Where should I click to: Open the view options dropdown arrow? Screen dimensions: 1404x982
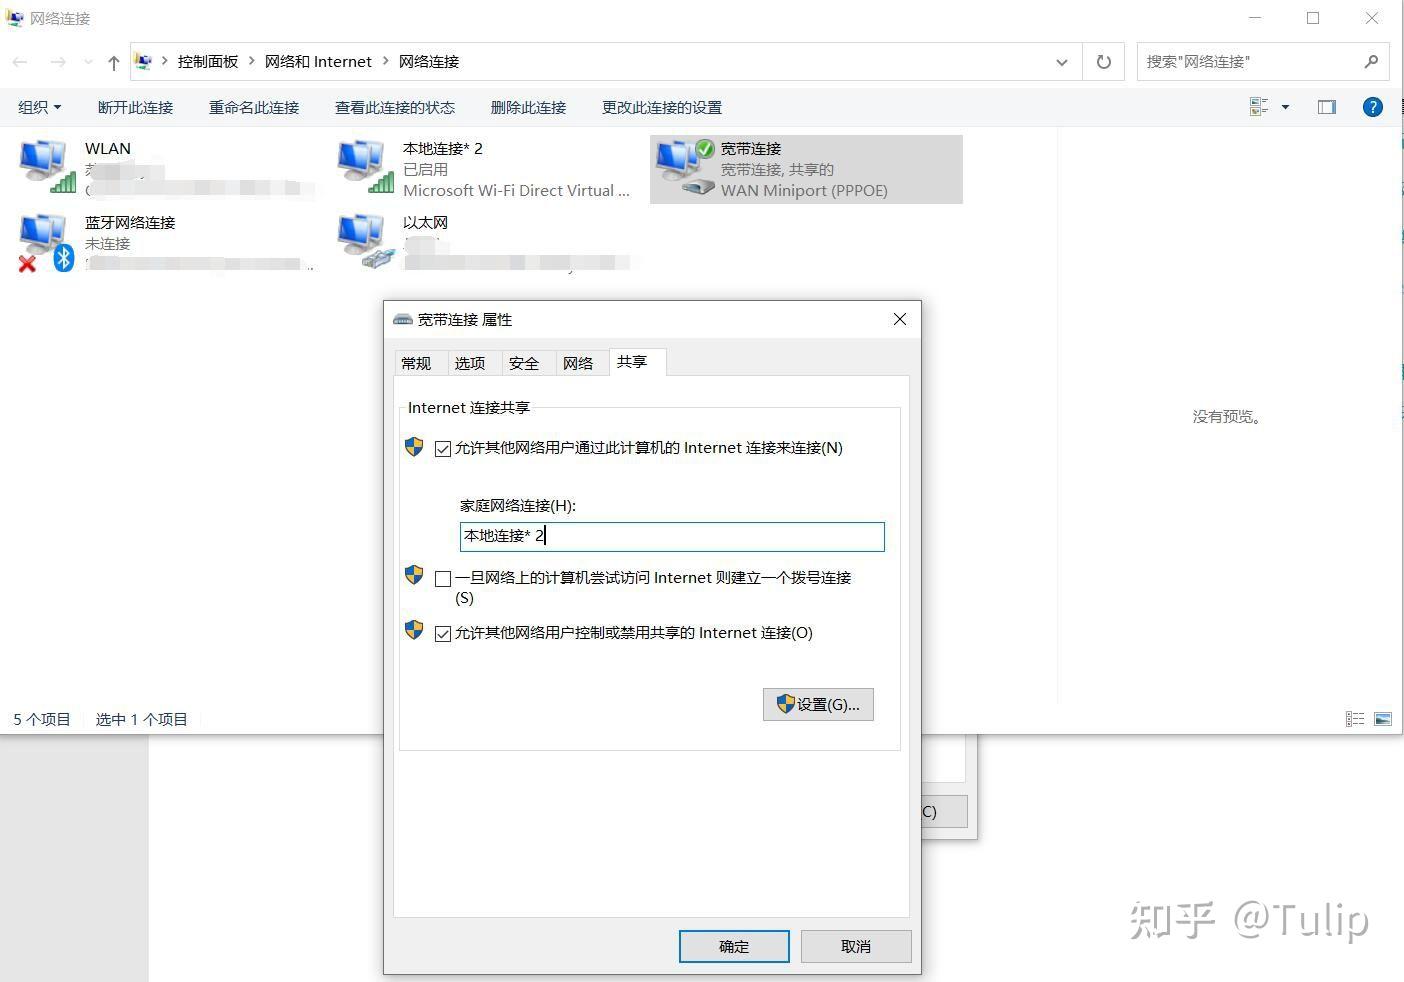(1285, 107)
